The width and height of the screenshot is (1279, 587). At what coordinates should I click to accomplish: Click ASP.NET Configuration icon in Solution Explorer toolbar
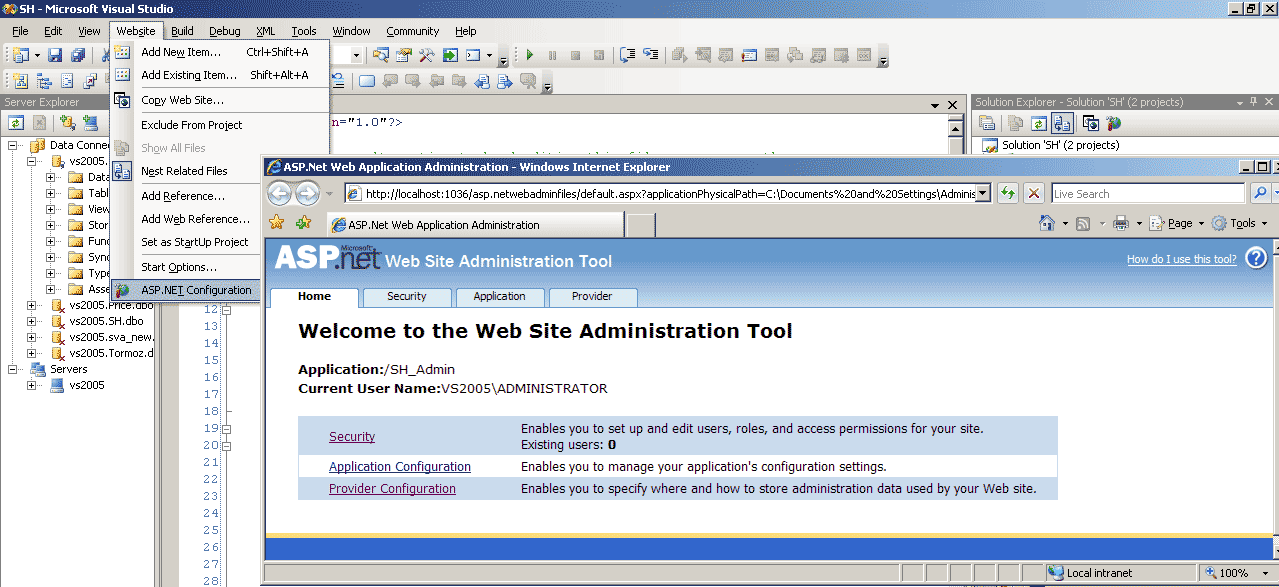tap(1113, 123)
